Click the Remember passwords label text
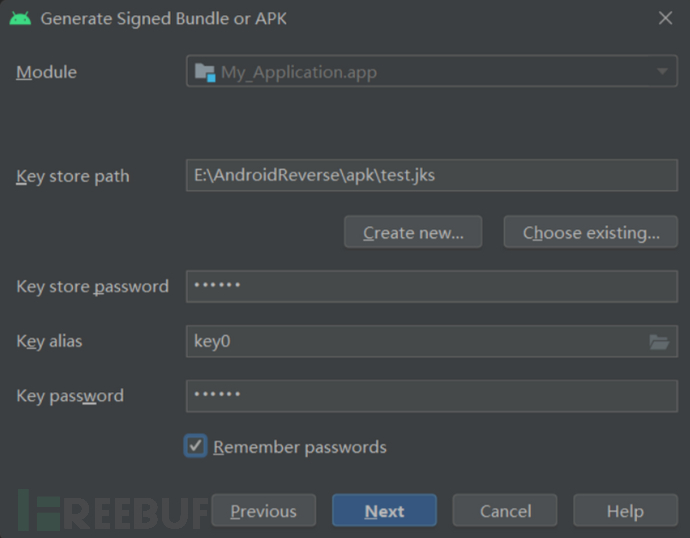 click(300, 447)
